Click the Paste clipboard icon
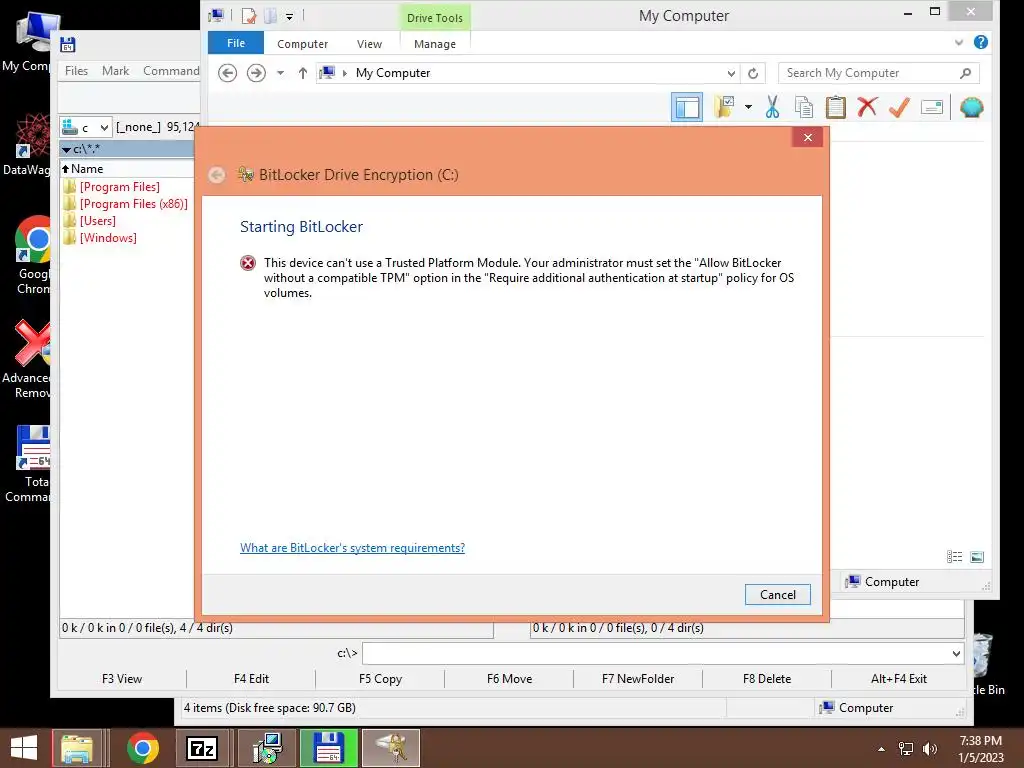The width and height of the screenshot is (1024, 768). 835,106
